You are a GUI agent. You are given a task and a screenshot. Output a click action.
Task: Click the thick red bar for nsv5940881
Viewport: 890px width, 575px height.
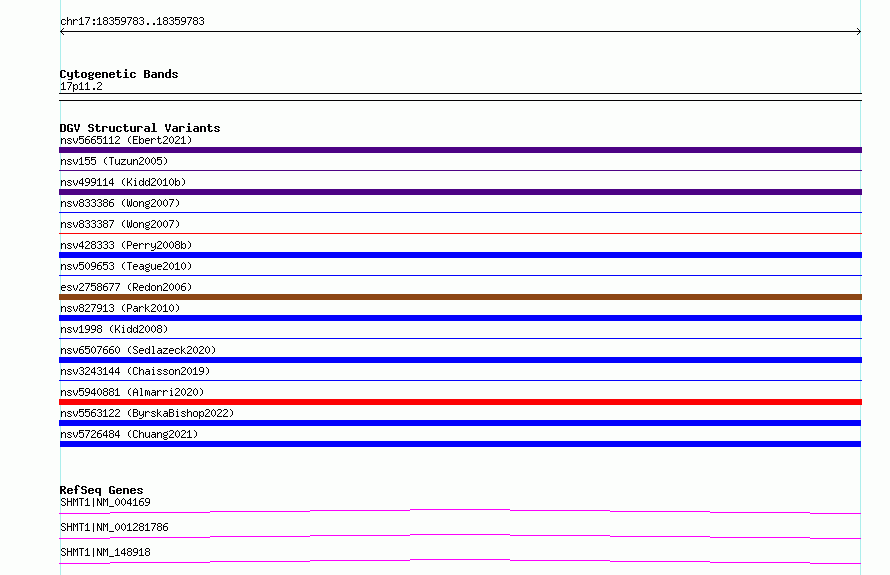(460, 402)
